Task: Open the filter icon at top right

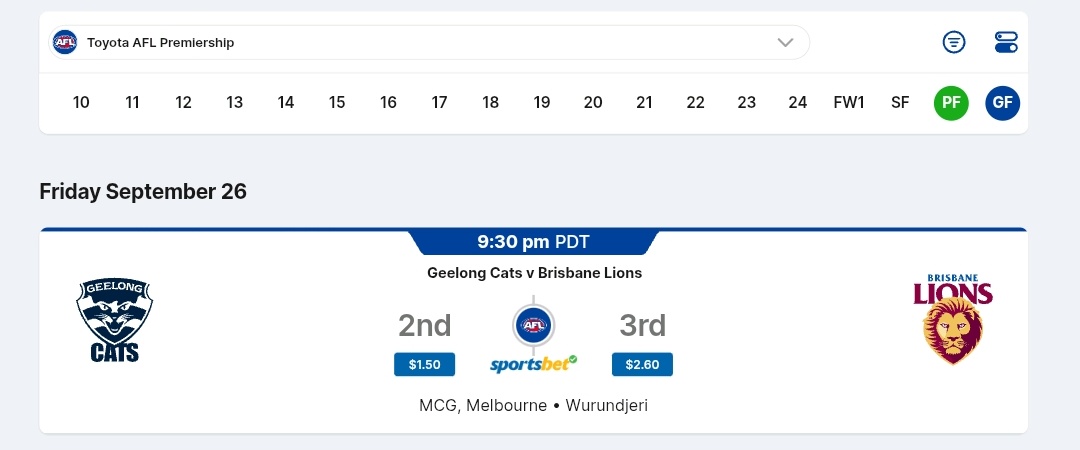Action: (954, 42)
